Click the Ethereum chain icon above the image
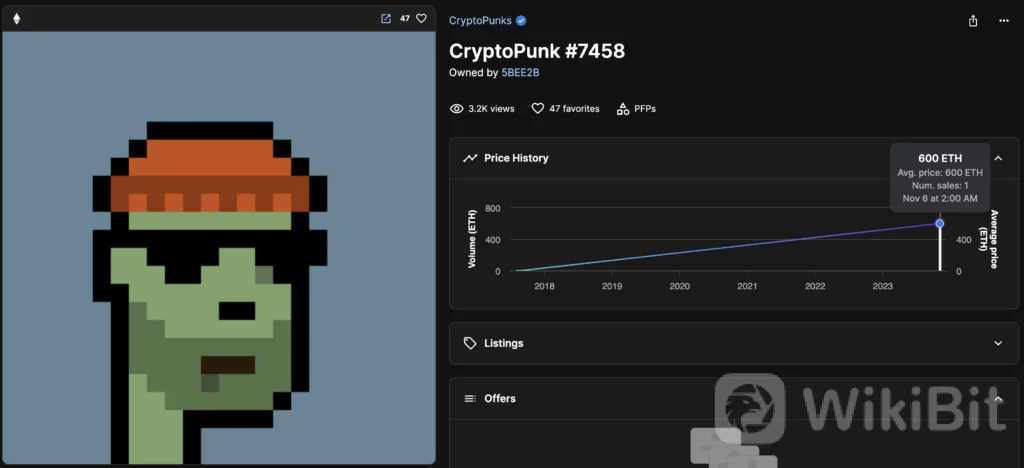The width and height of the screenshot is (1024, 468). click(16, 18)
